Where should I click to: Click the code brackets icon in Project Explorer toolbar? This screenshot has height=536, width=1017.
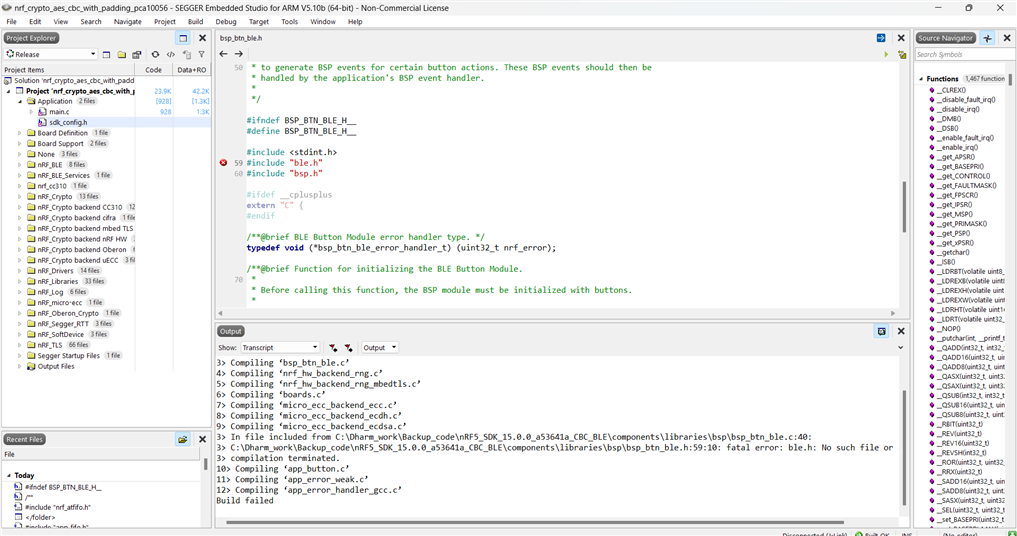coord(171,55)
